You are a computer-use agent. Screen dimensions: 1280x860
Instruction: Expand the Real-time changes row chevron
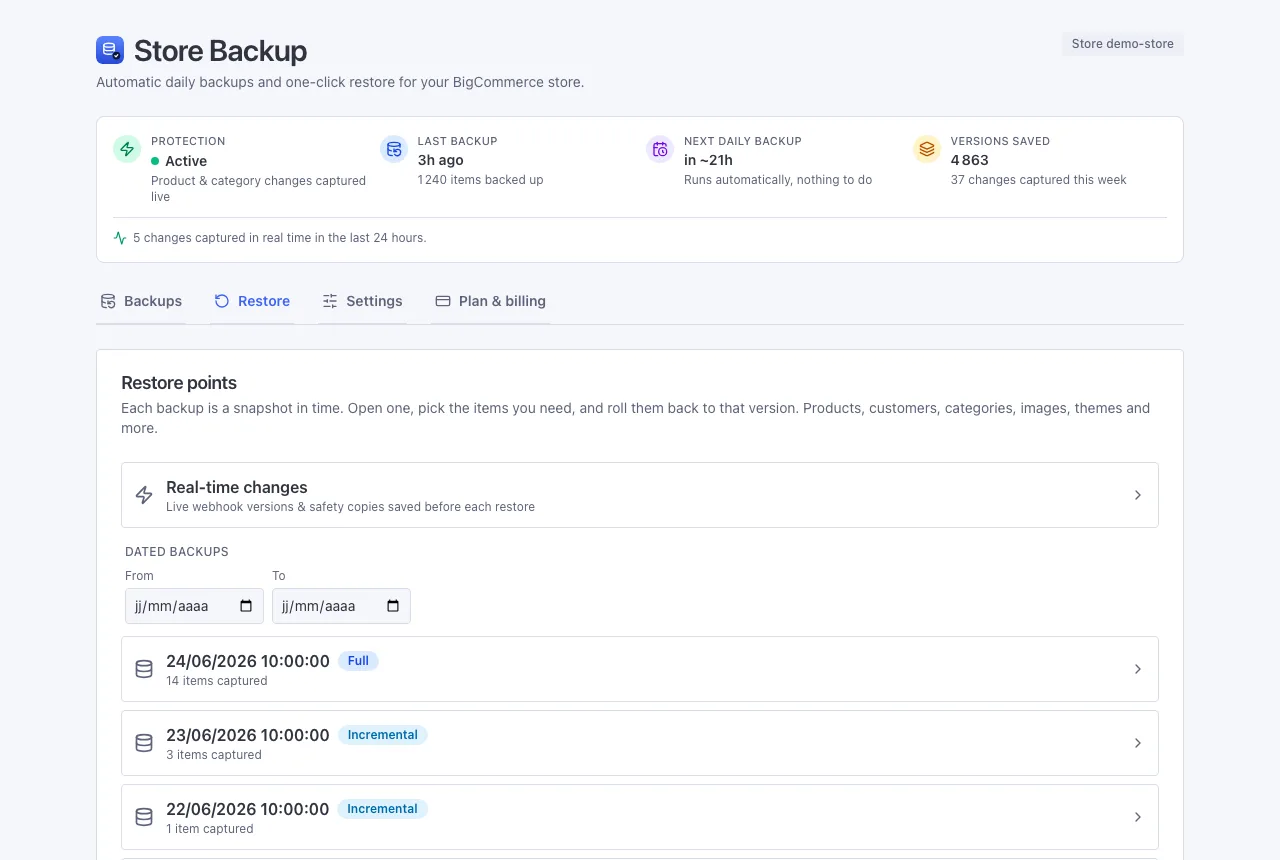(x=1138, y=495)
